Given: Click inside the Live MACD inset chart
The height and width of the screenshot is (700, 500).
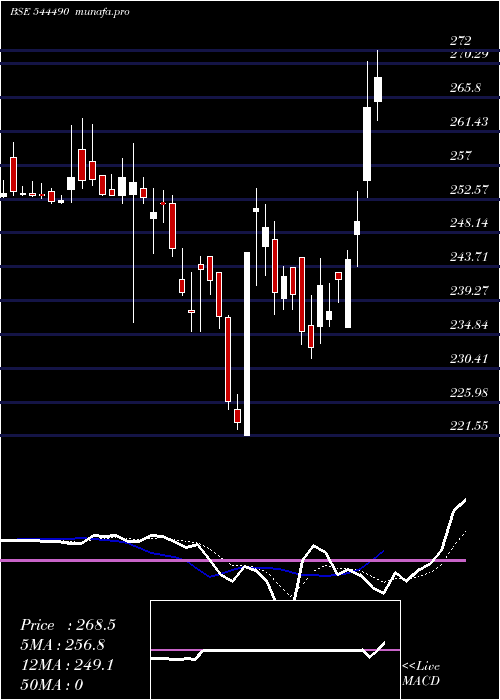Looking at the screenshot, I should [x=275, y=650].
